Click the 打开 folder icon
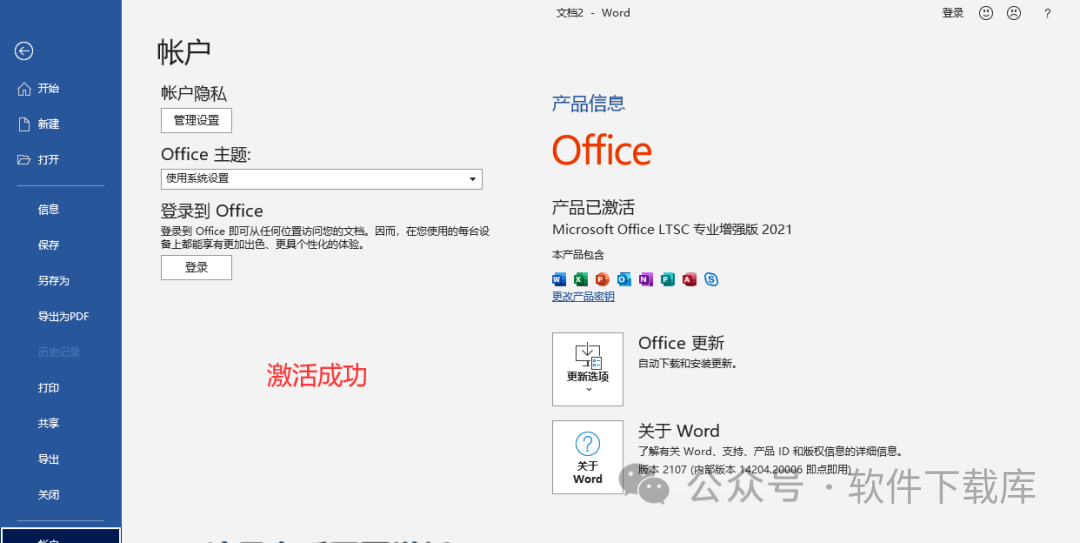This screenshot has height=543, width=1080. pyautogui.click(x=24, y=160)
